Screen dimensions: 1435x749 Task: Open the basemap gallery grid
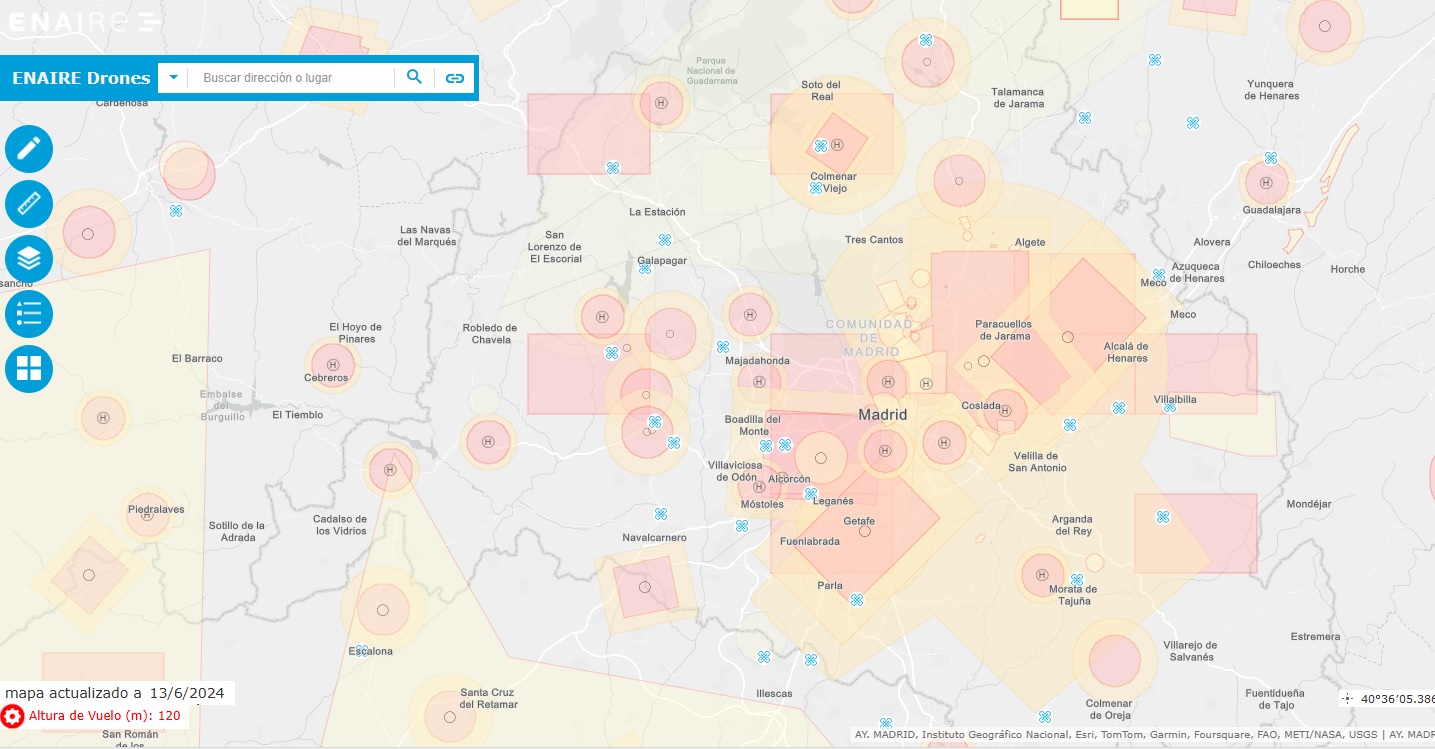(x=29, y=369)
